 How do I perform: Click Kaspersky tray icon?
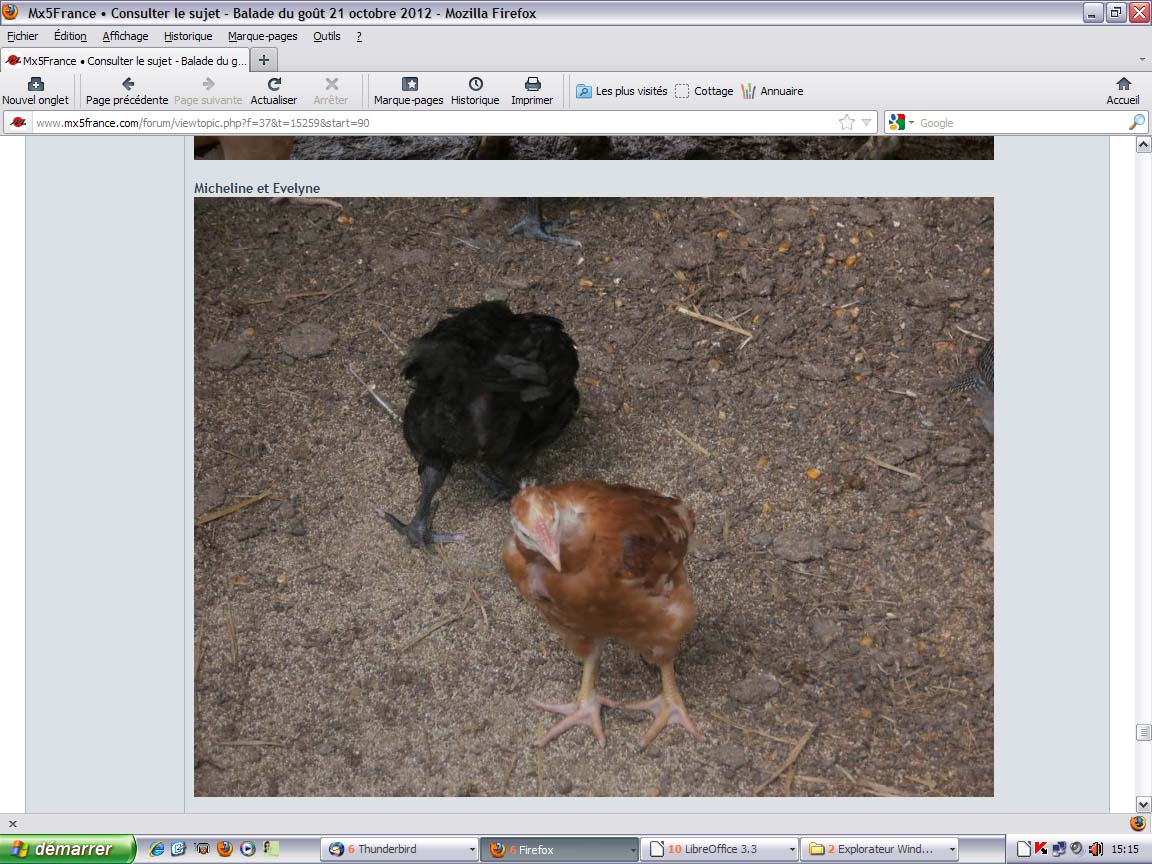(1041, 849)
